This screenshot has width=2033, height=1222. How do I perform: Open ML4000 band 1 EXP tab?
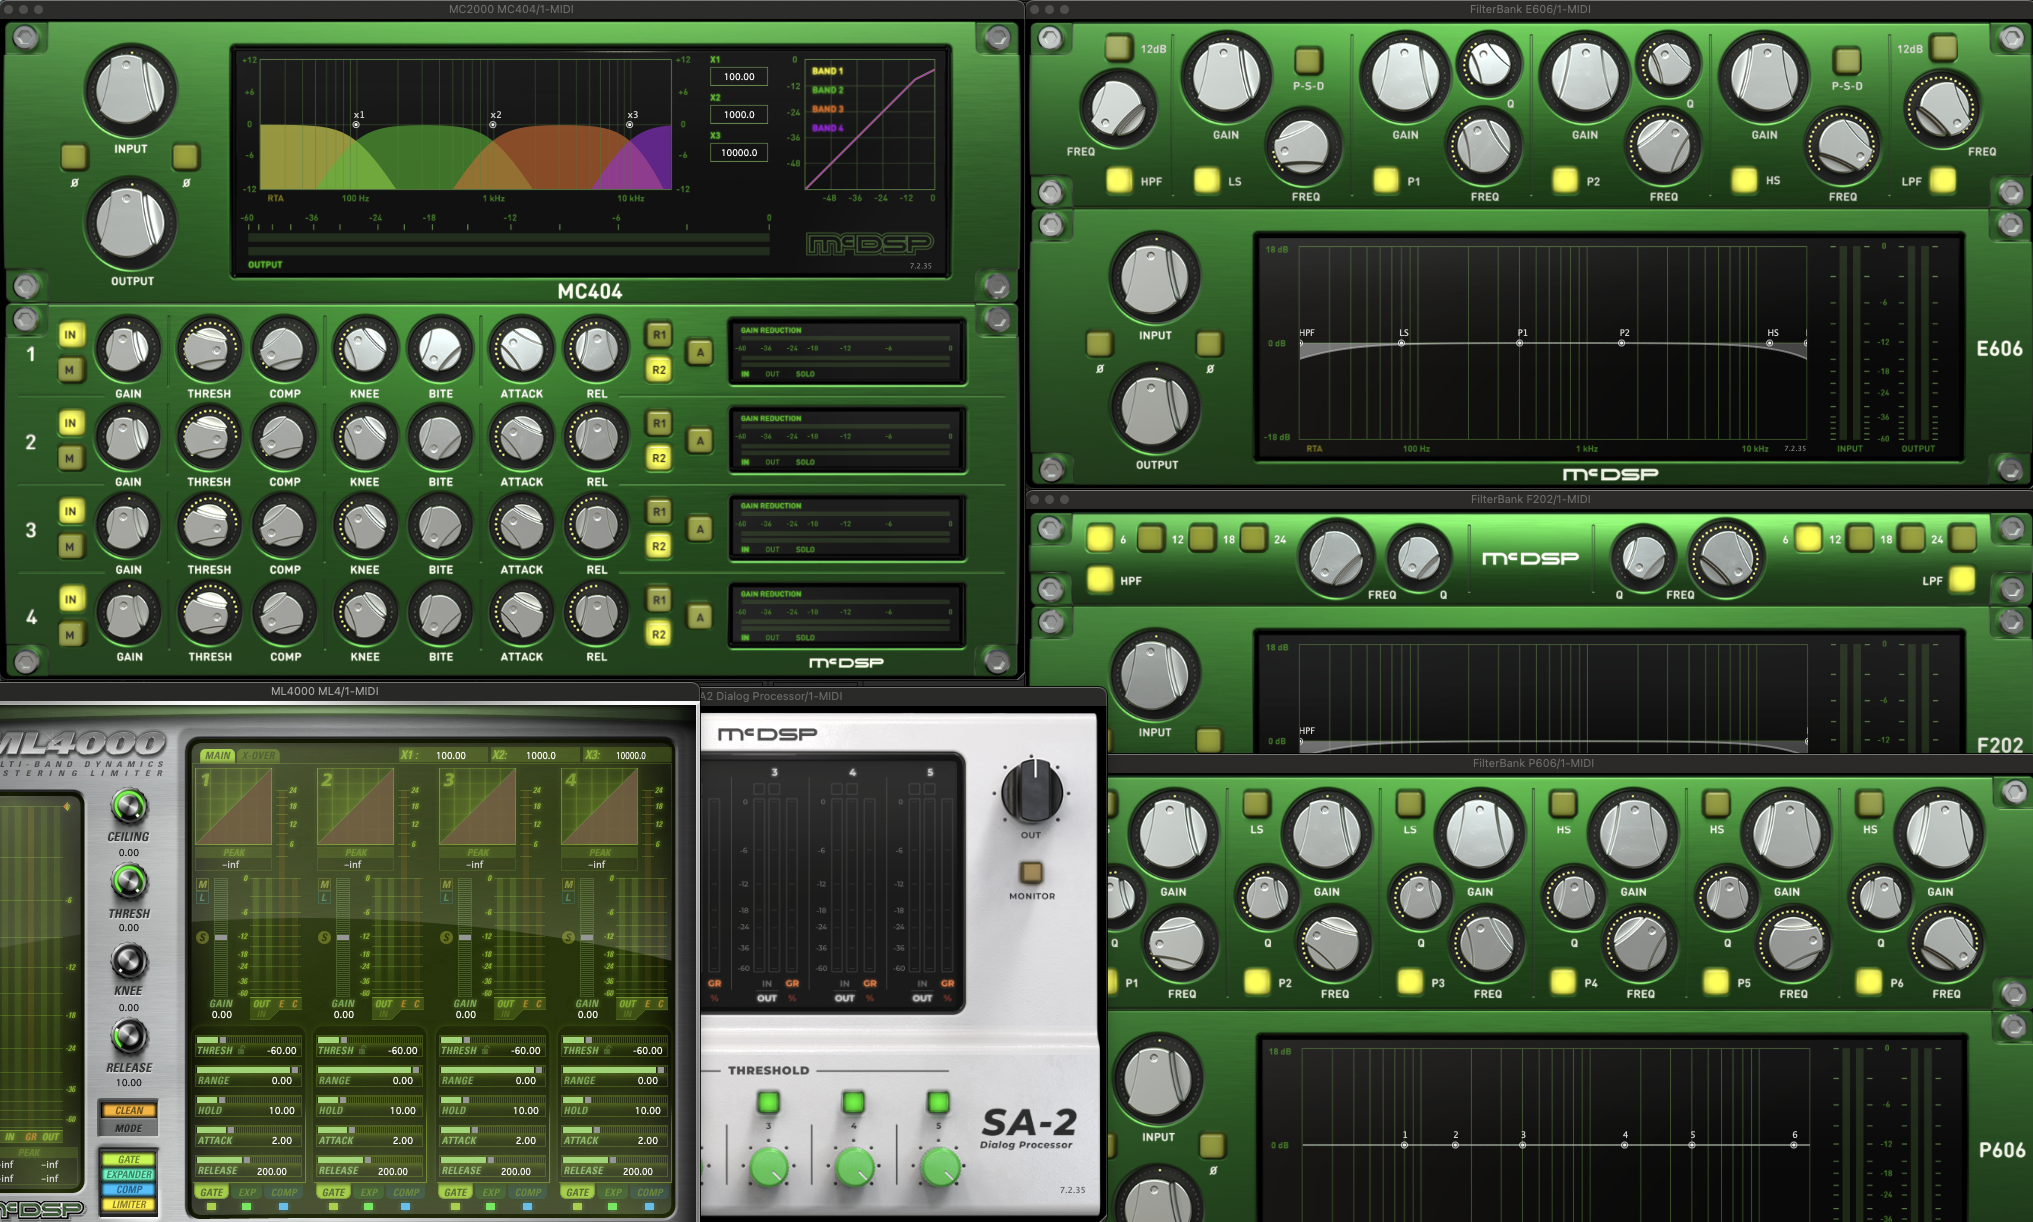[247, 1192]
